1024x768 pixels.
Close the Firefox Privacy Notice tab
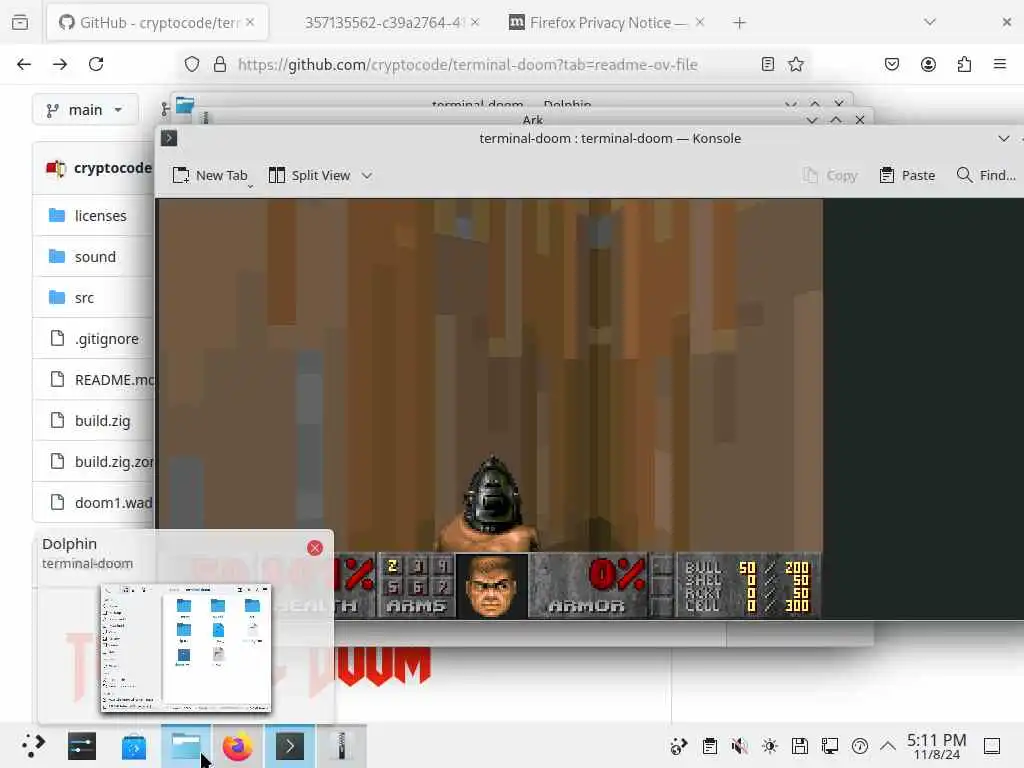point(699,22)
